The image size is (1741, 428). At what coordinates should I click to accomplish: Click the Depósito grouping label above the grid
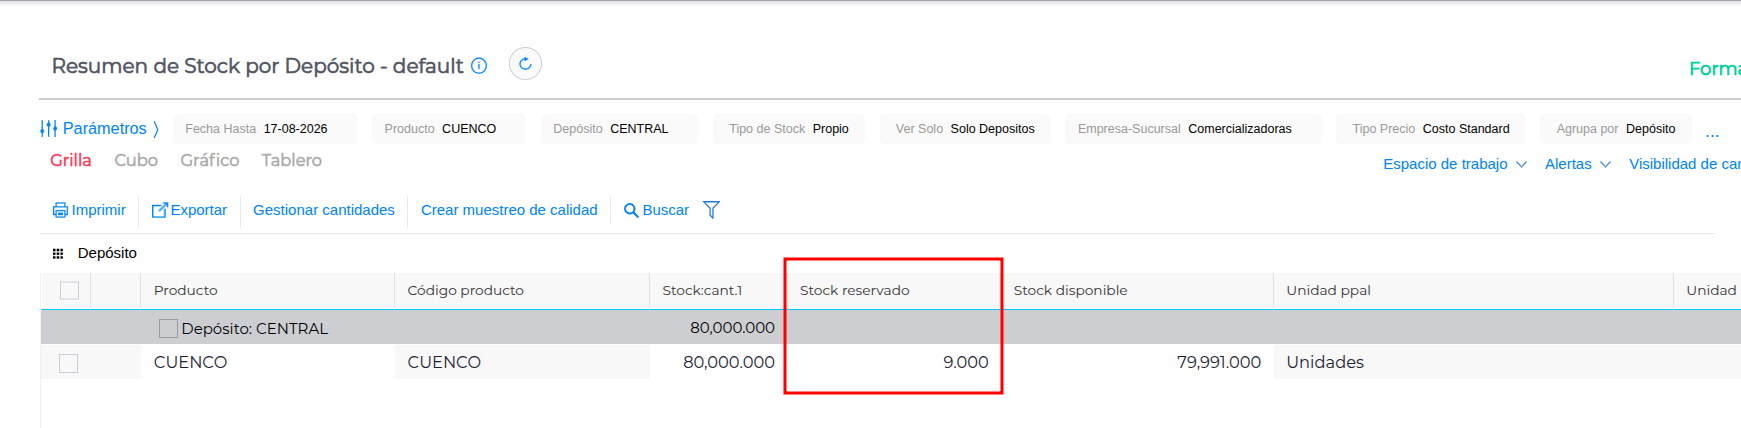107,253
